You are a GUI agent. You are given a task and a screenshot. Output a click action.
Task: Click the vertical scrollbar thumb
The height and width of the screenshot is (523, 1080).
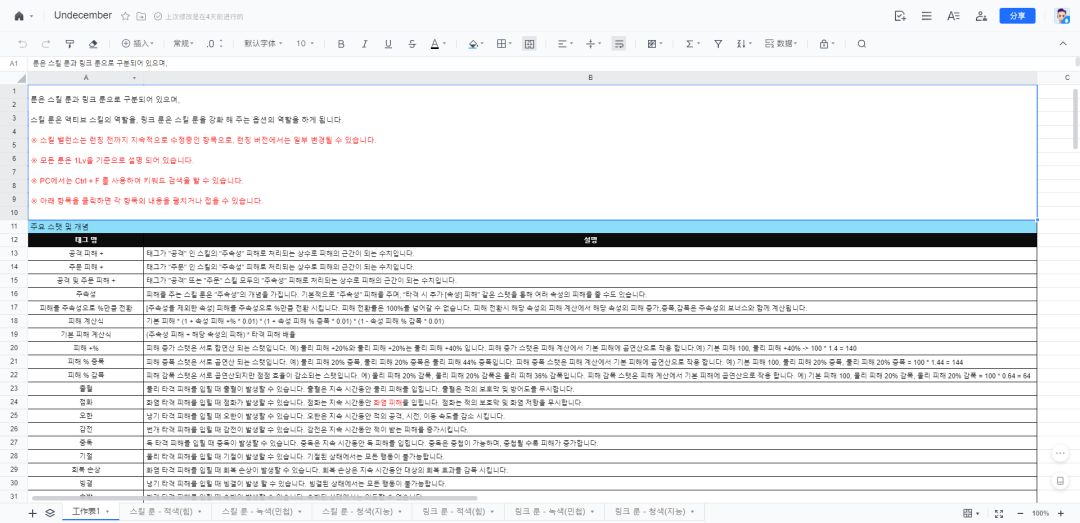coord(1075,119)
